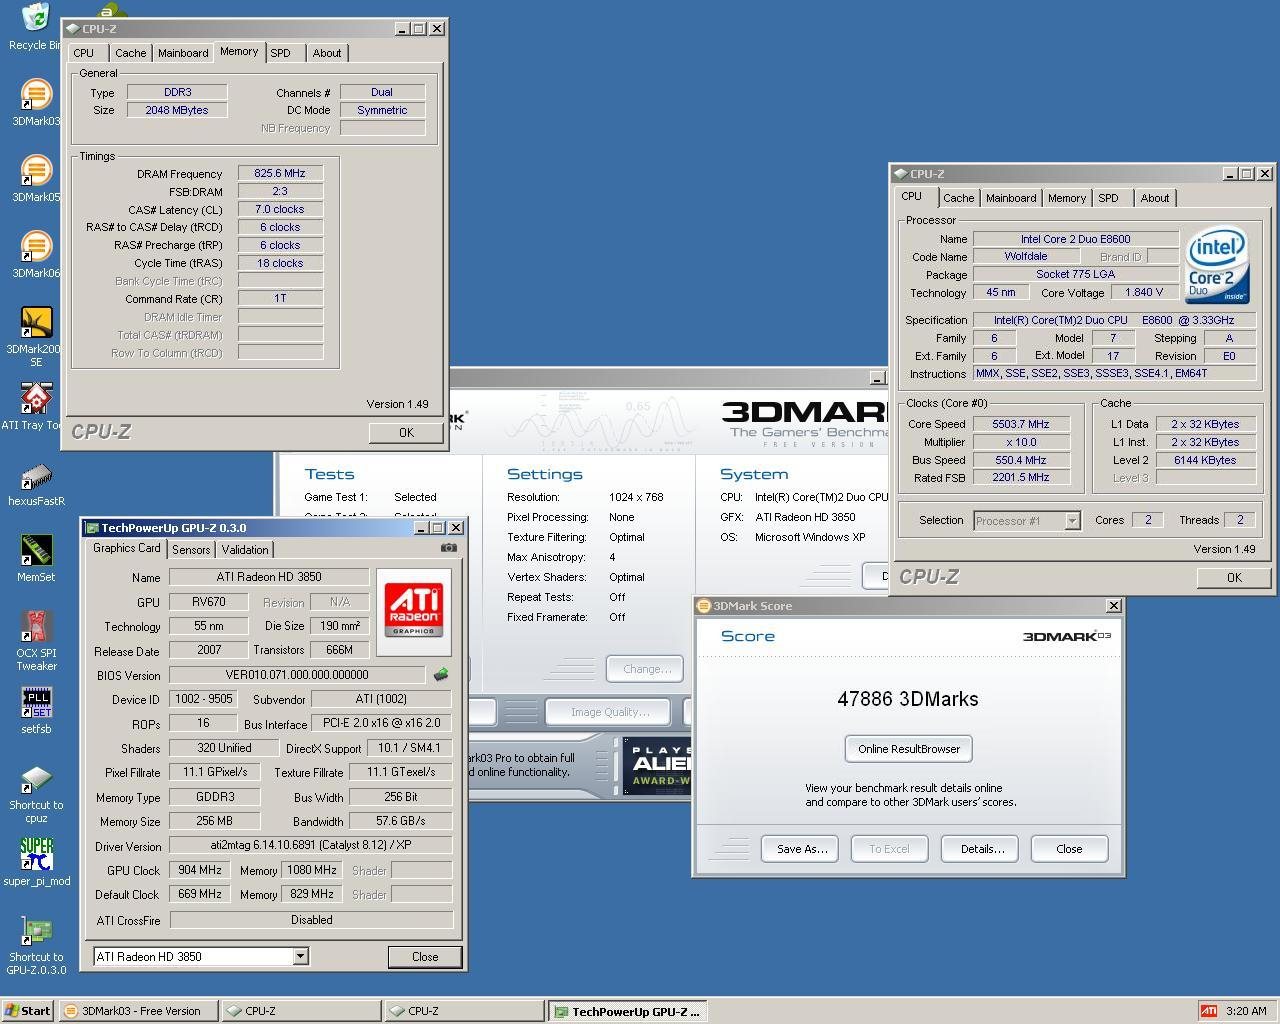
Task: Click the 47886 3DMarks score text
Action: pyautogui.click(x=908, y=699)
